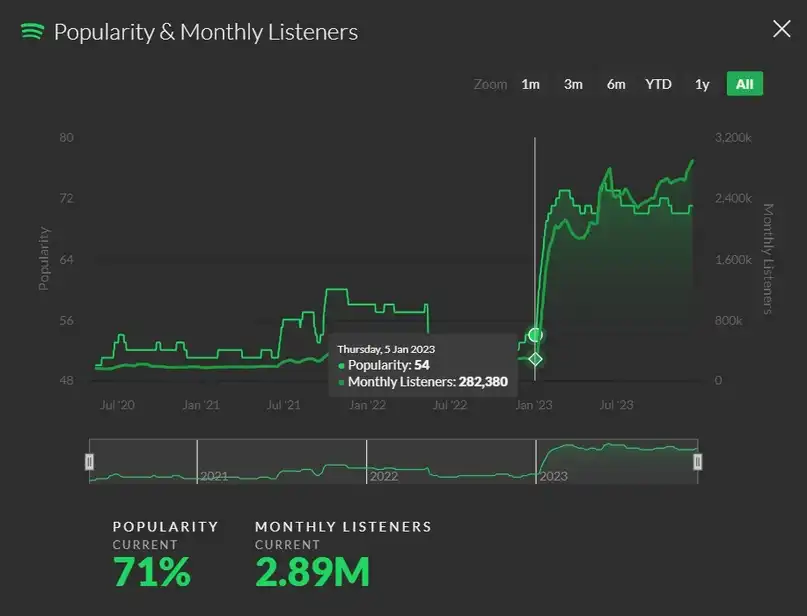This screenshot has height=616, width=807.
Task: Click the circular popularity marker on chart
Action: (535, 334)
